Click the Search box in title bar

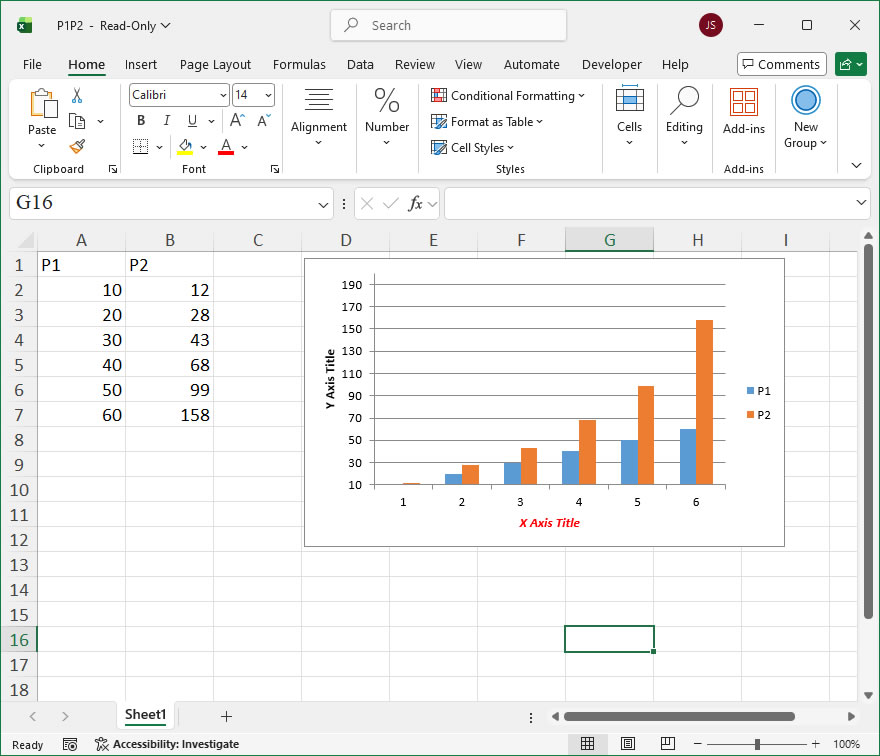[448, 25]
